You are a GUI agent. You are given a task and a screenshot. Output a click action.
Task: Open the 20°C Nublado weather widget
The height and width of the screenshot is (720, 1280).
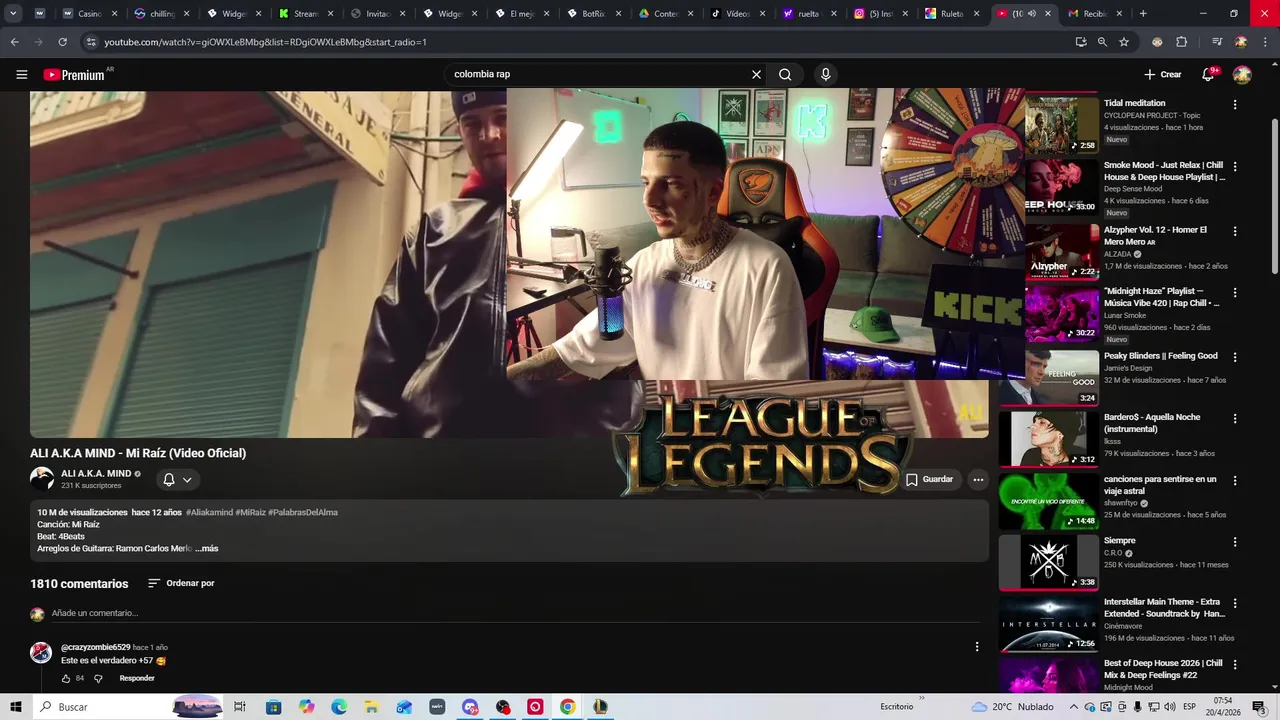click(1011, 707)
